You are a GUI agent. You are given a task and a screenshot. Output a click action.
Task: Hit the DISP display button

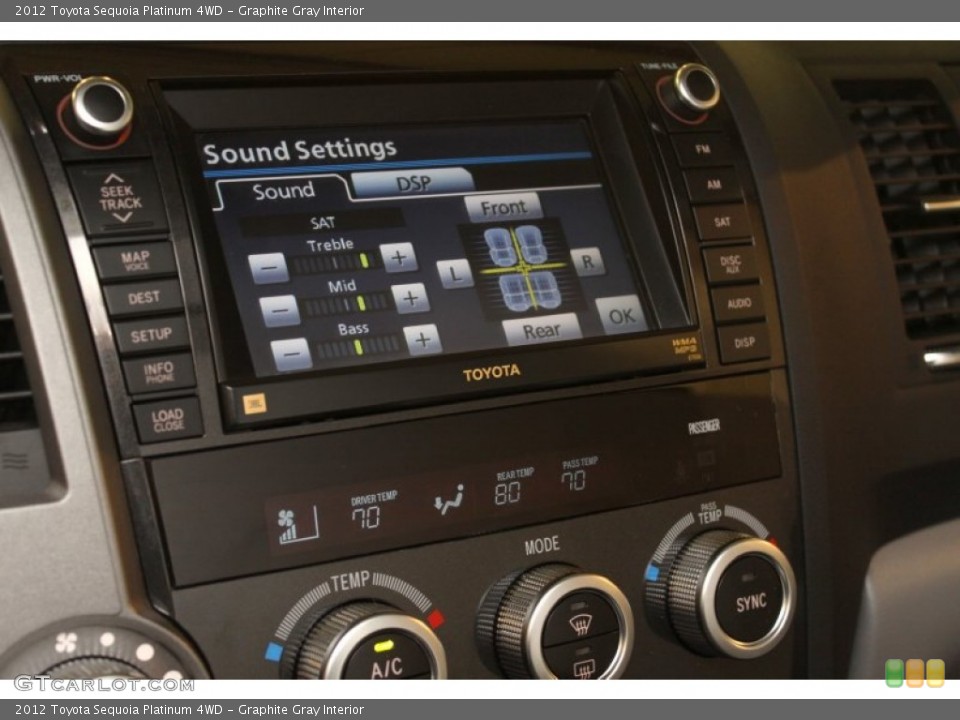click(x=744, y=343)
